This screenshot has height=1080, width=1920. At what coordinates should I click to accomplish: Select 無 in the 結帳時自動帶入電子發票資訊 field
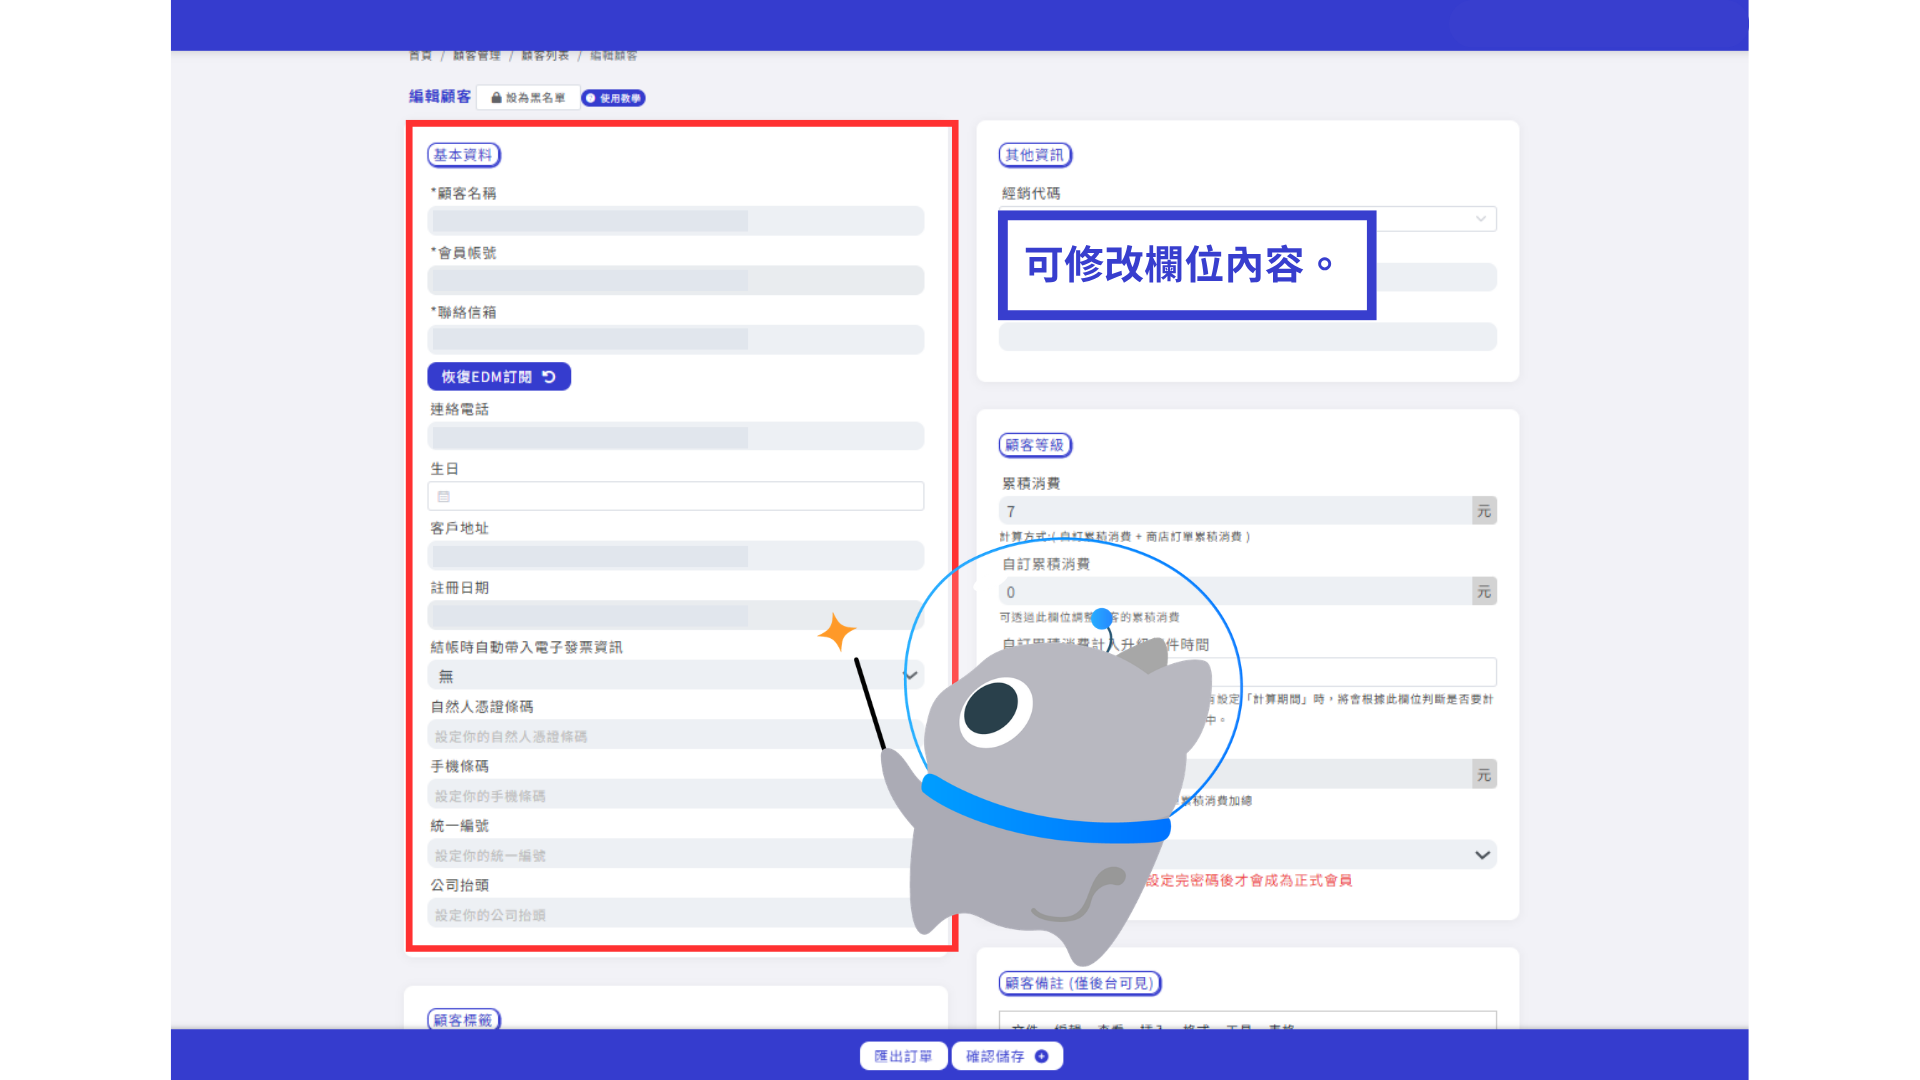676,676
